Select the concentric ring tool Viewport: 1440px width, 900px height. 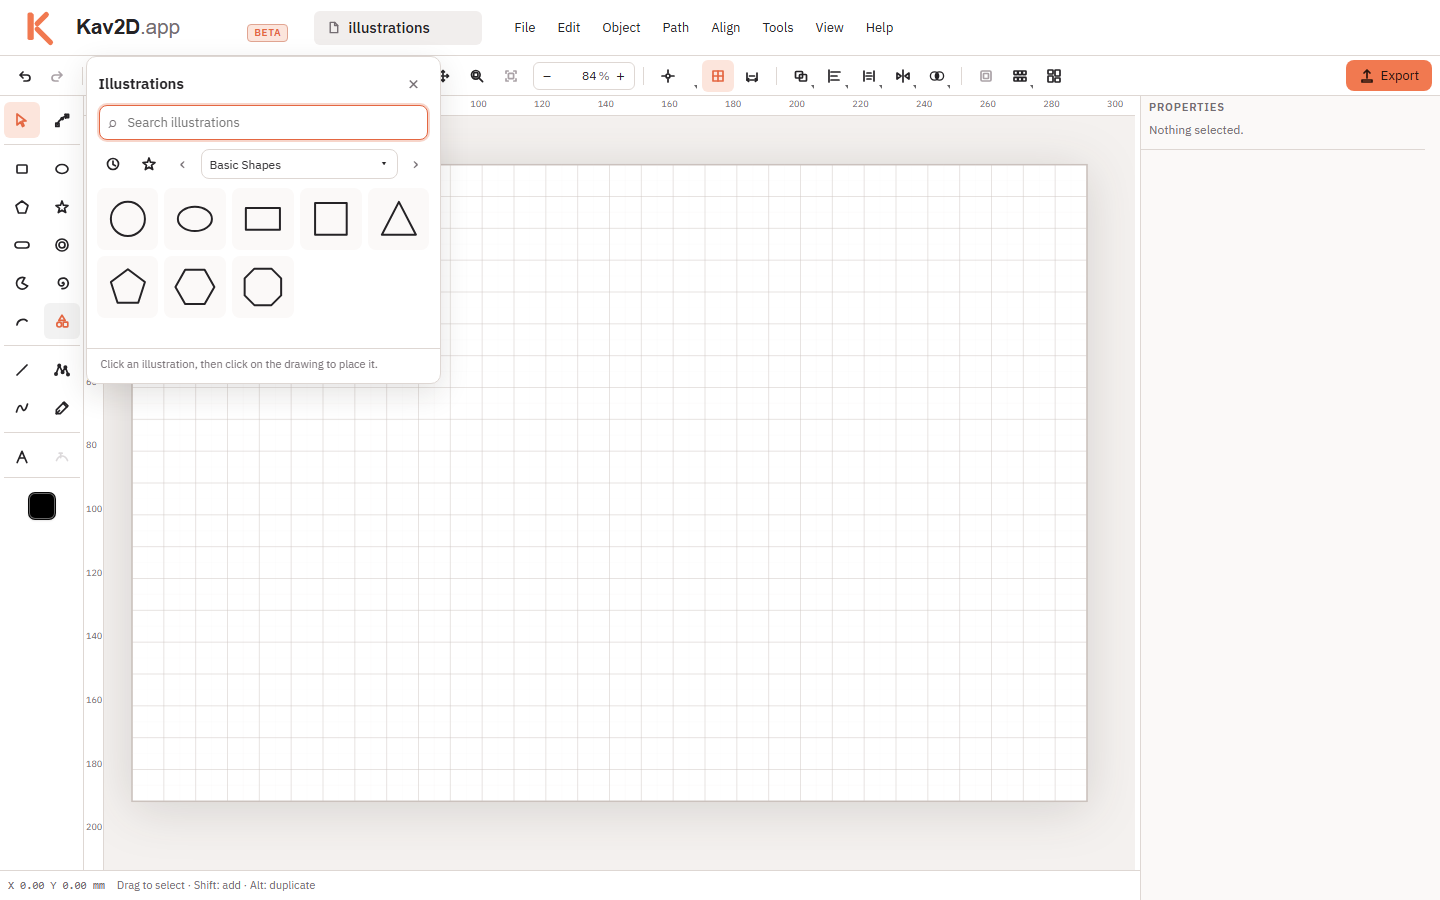[x=62, y=245]
